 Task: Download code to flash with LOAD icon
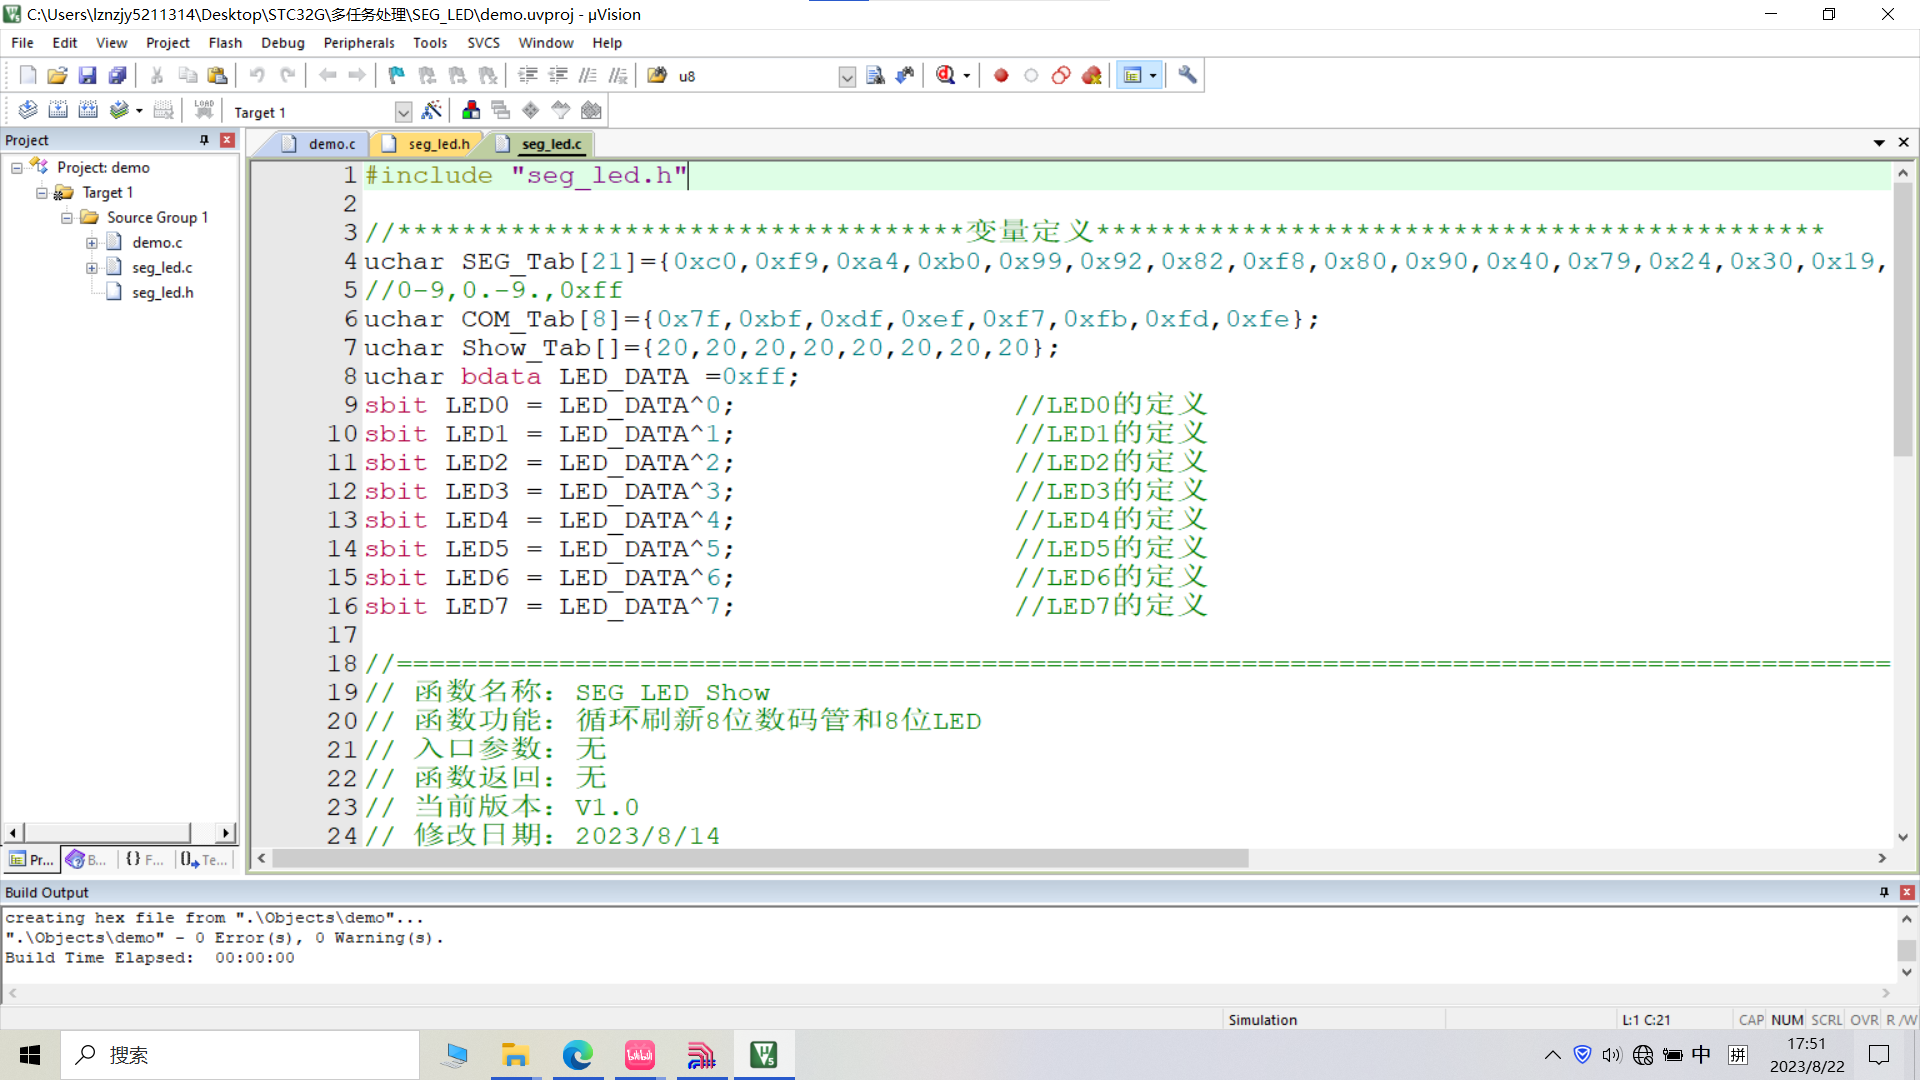click(204, 110)
